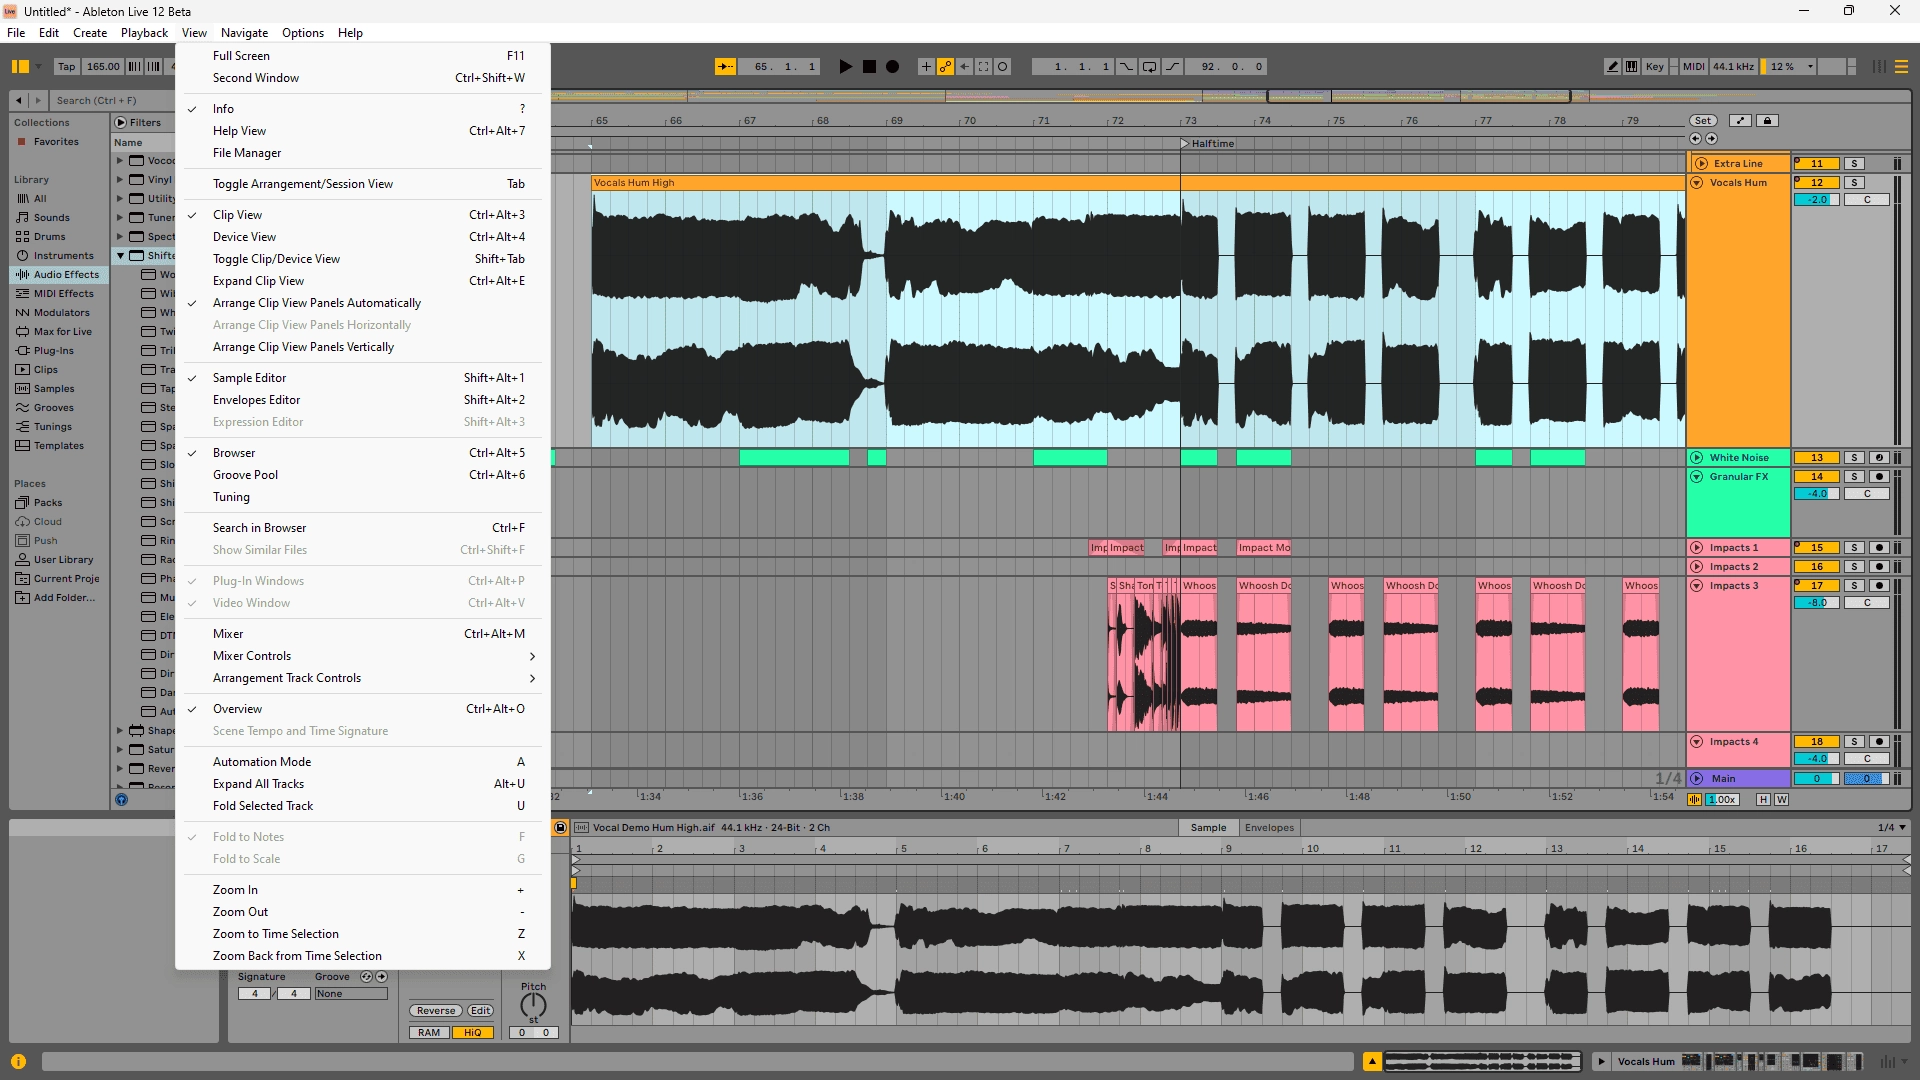Solo the White Noise track
The image size is (1920, 1080).
pos(1854,458)
